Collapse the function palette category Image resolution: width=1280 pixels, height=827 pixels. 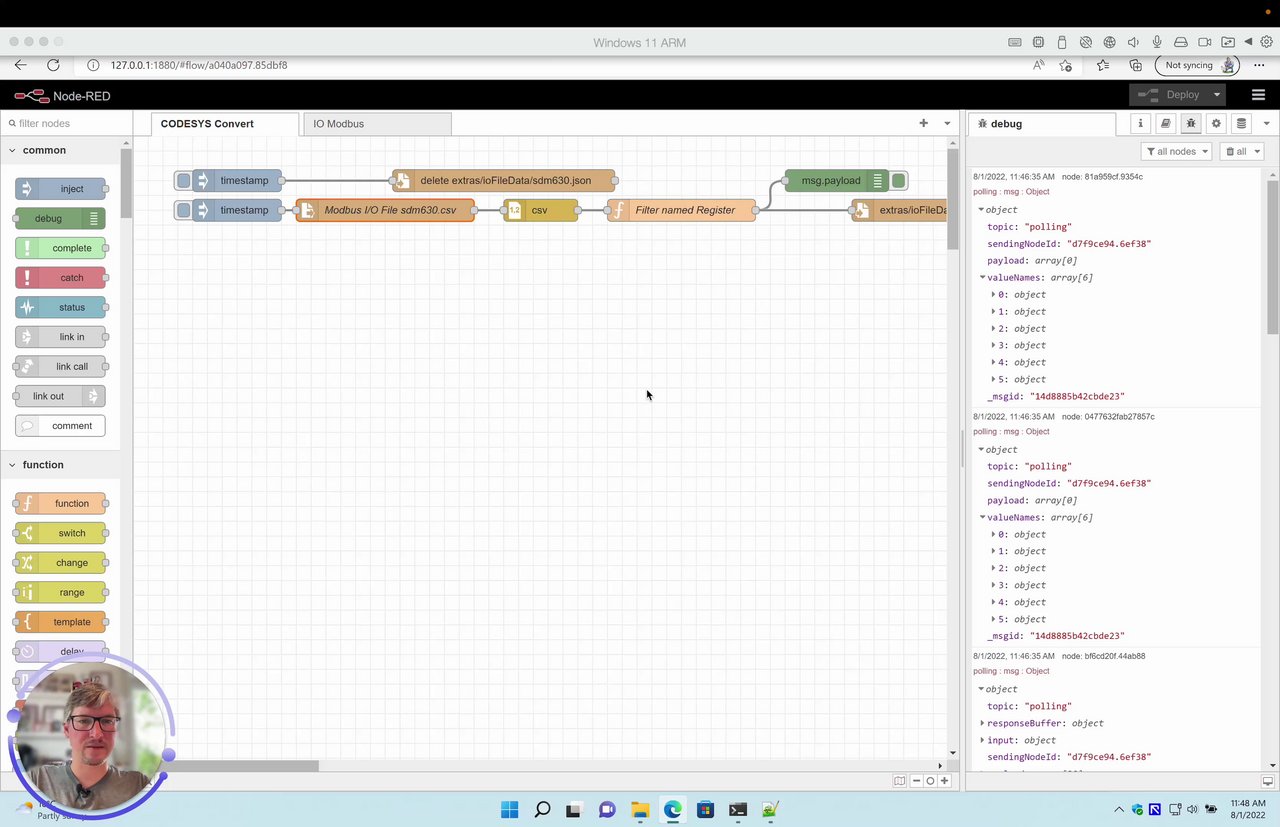coord(43,465)
